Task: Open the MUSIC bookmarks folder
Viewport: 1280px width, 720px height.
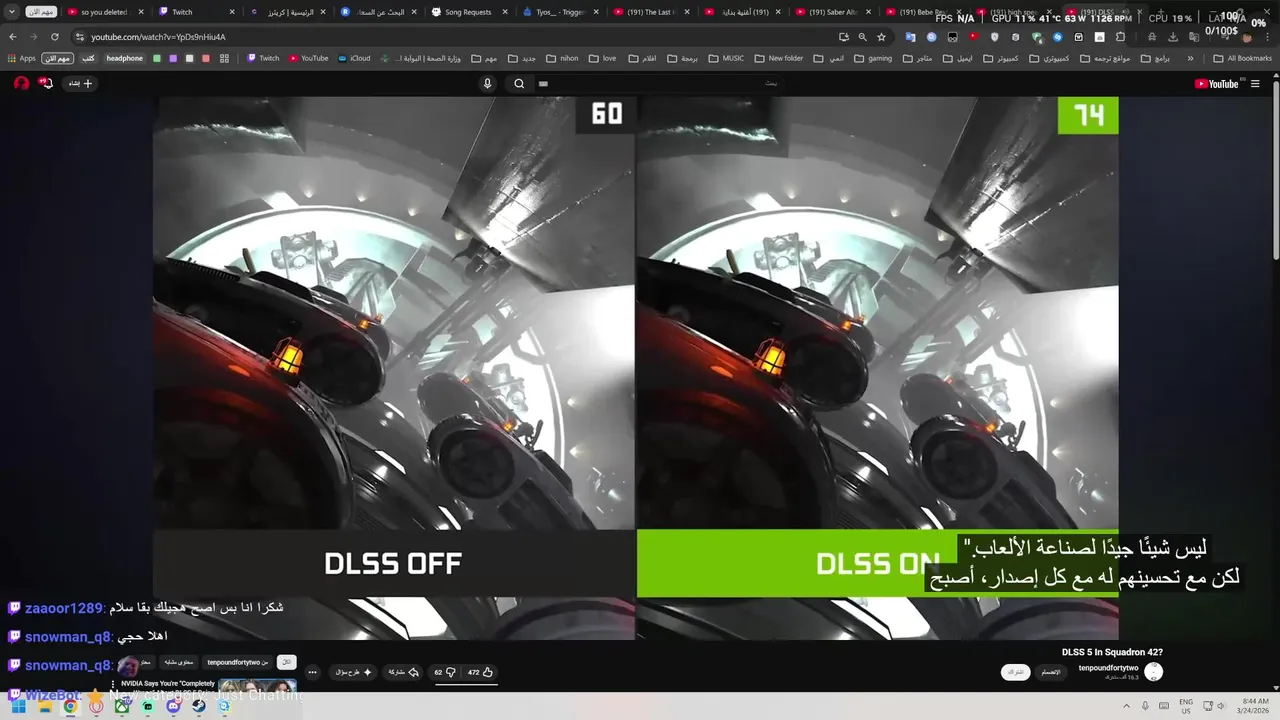Action: click(726, 58)
